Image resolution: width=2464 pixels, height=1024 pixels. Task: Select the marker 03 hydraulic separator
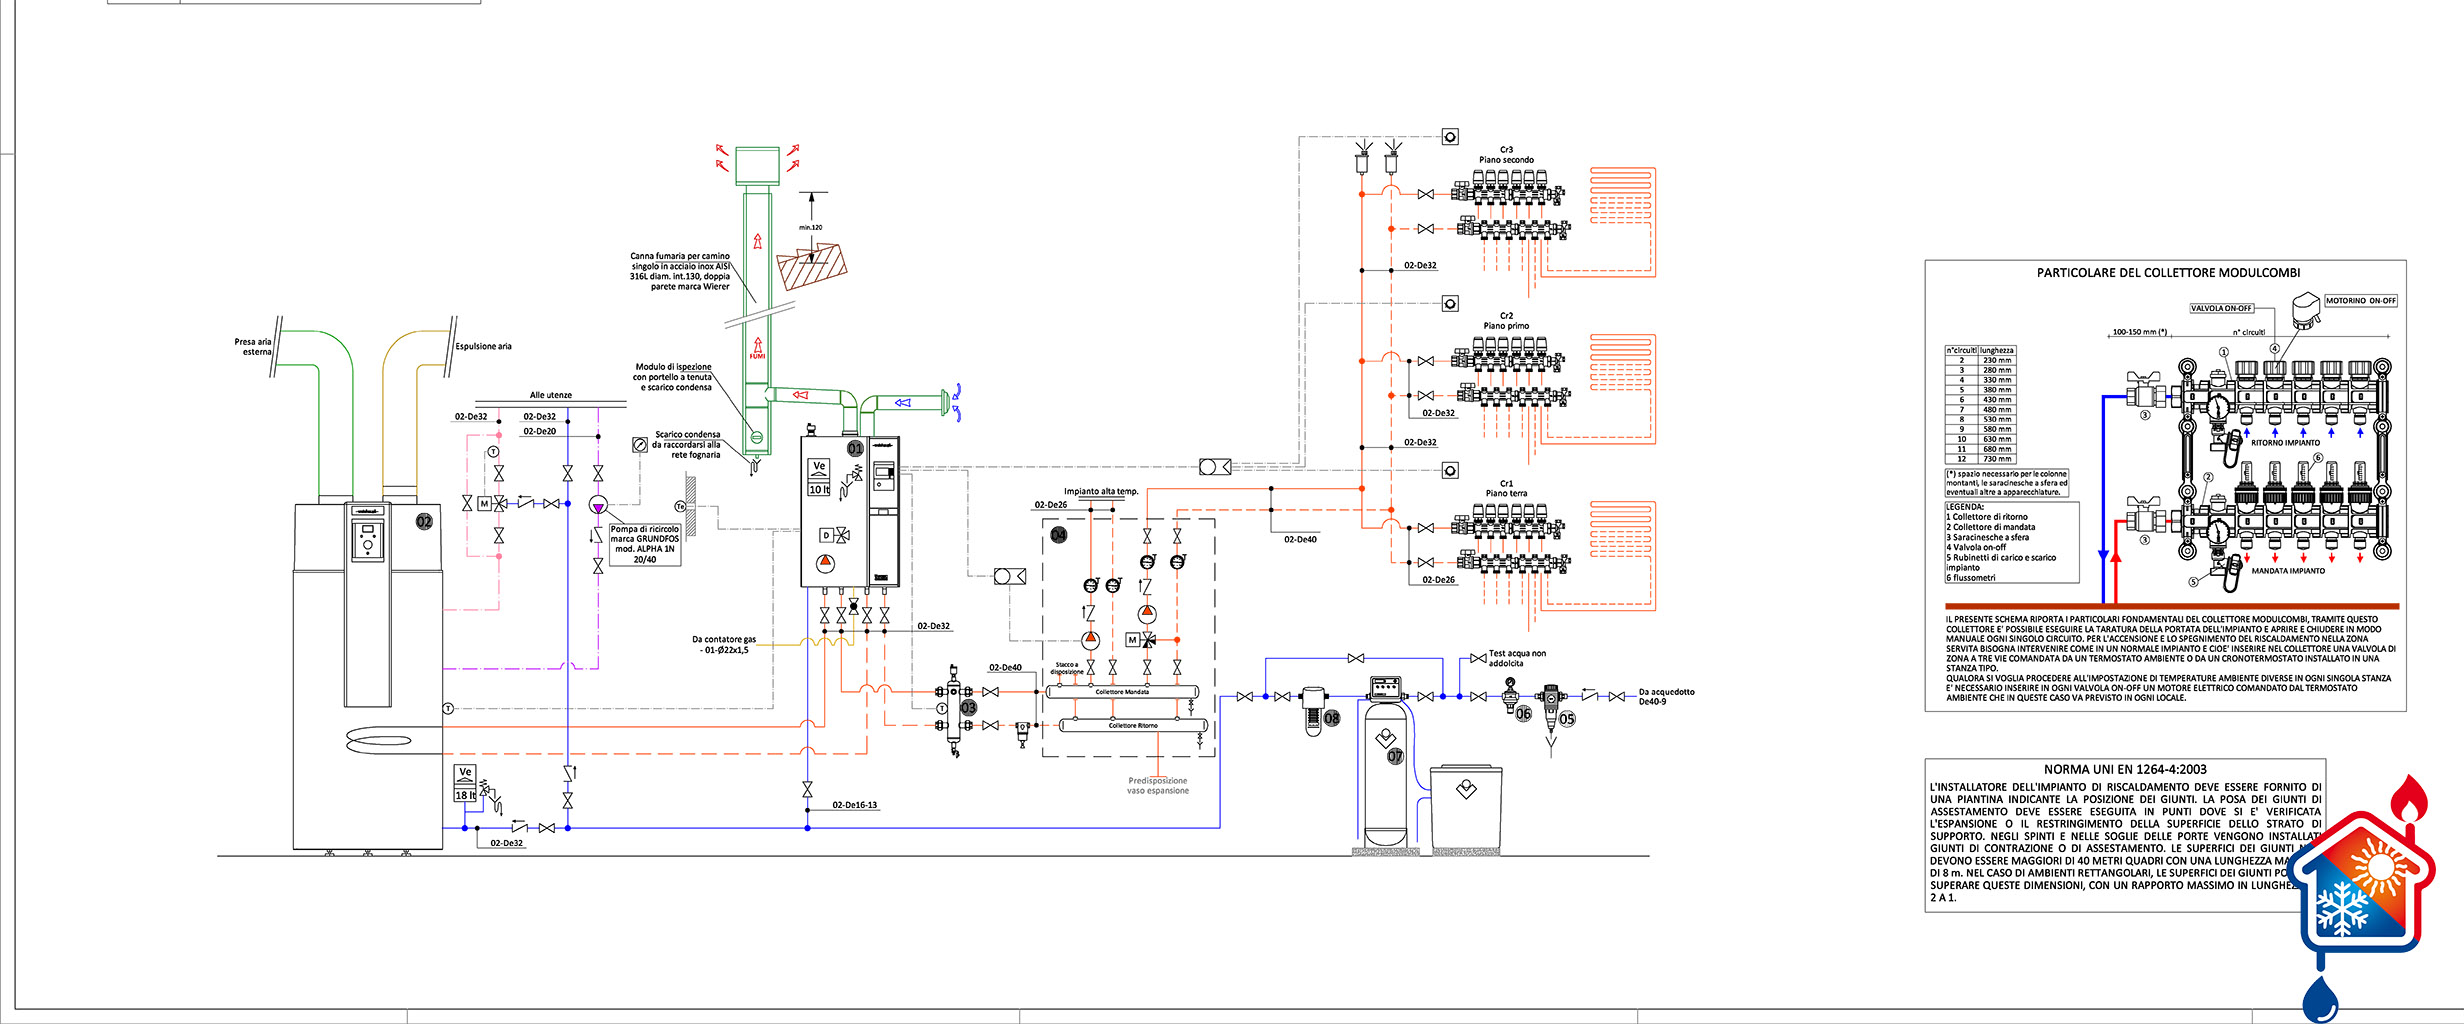click(968, 707)
